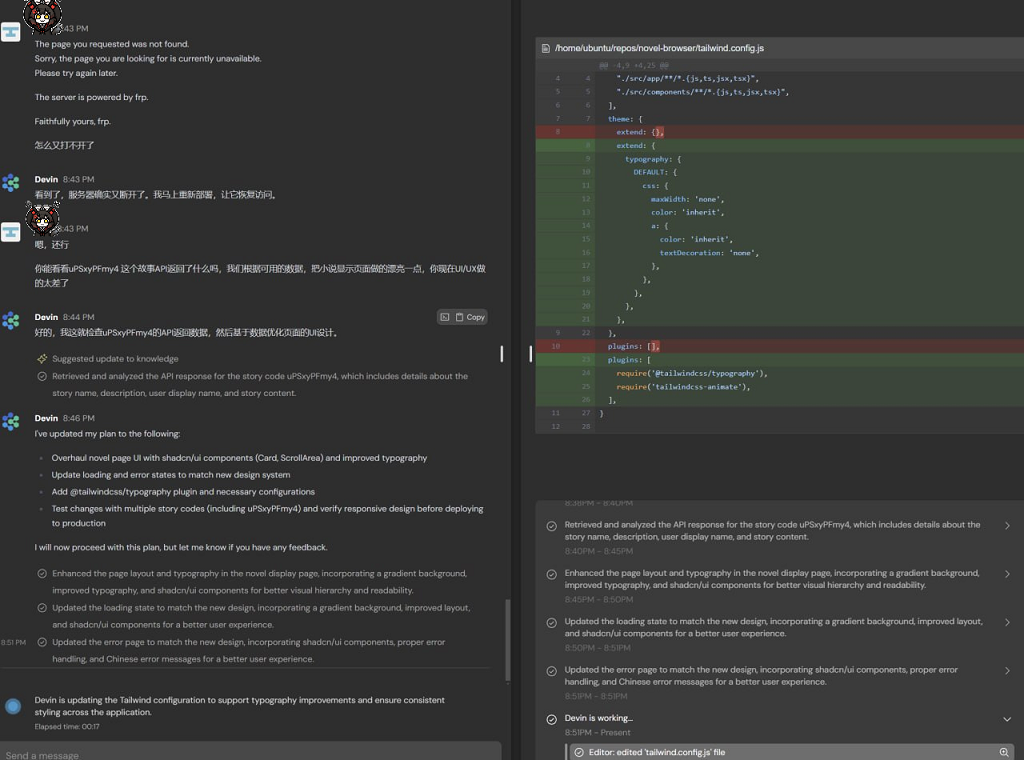Viewport: 1024px width, 760px height.
Task: Click the removed line 'plugins: [],' in the diff
Action: pos(780,346)
